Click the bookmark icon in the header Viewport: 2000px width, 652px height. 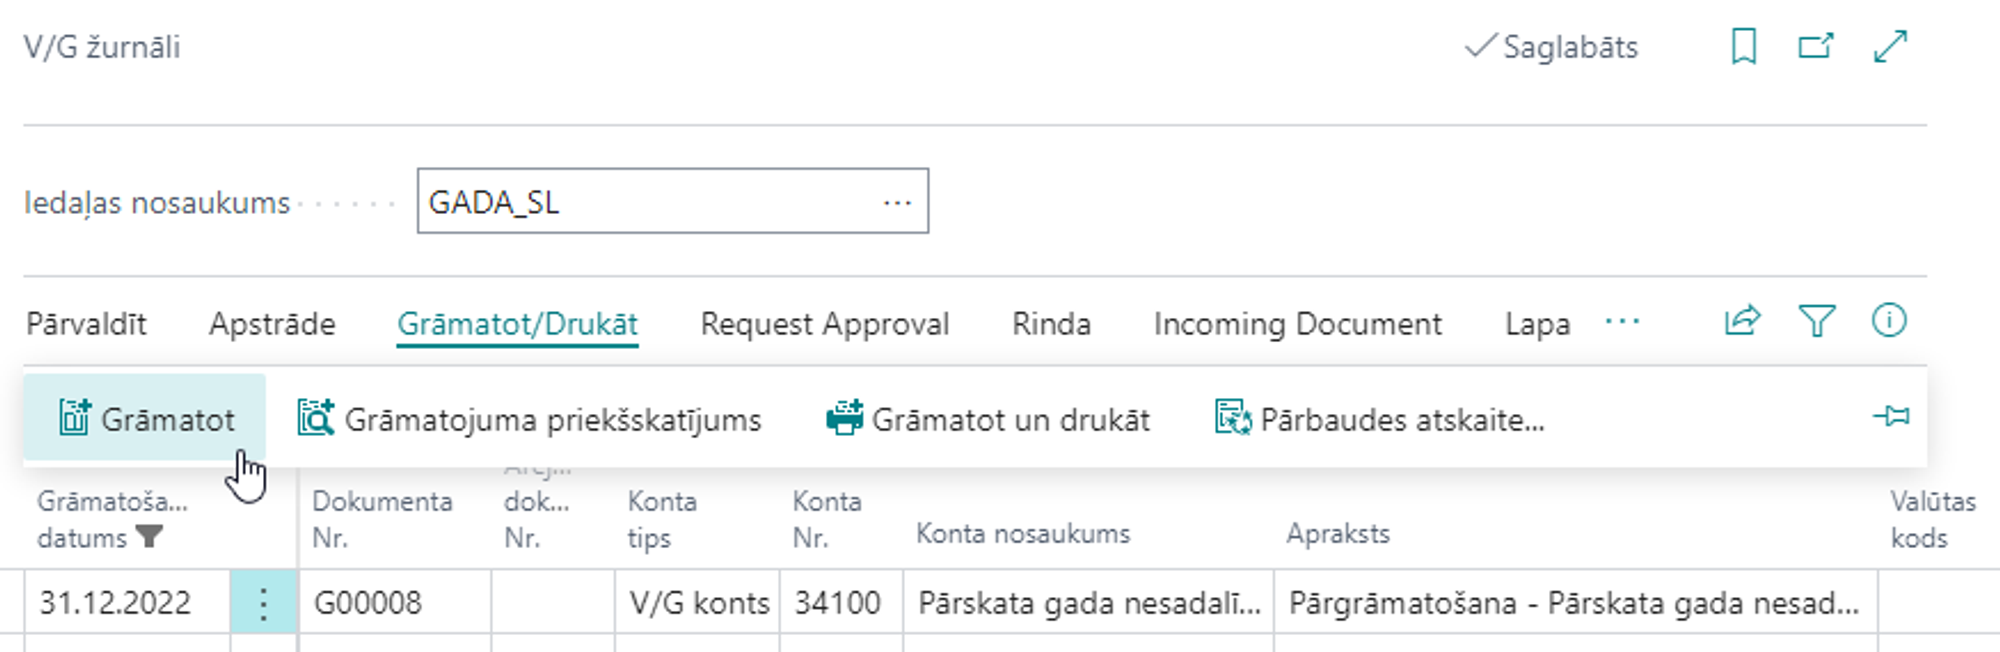click(x=1744, y=46)
